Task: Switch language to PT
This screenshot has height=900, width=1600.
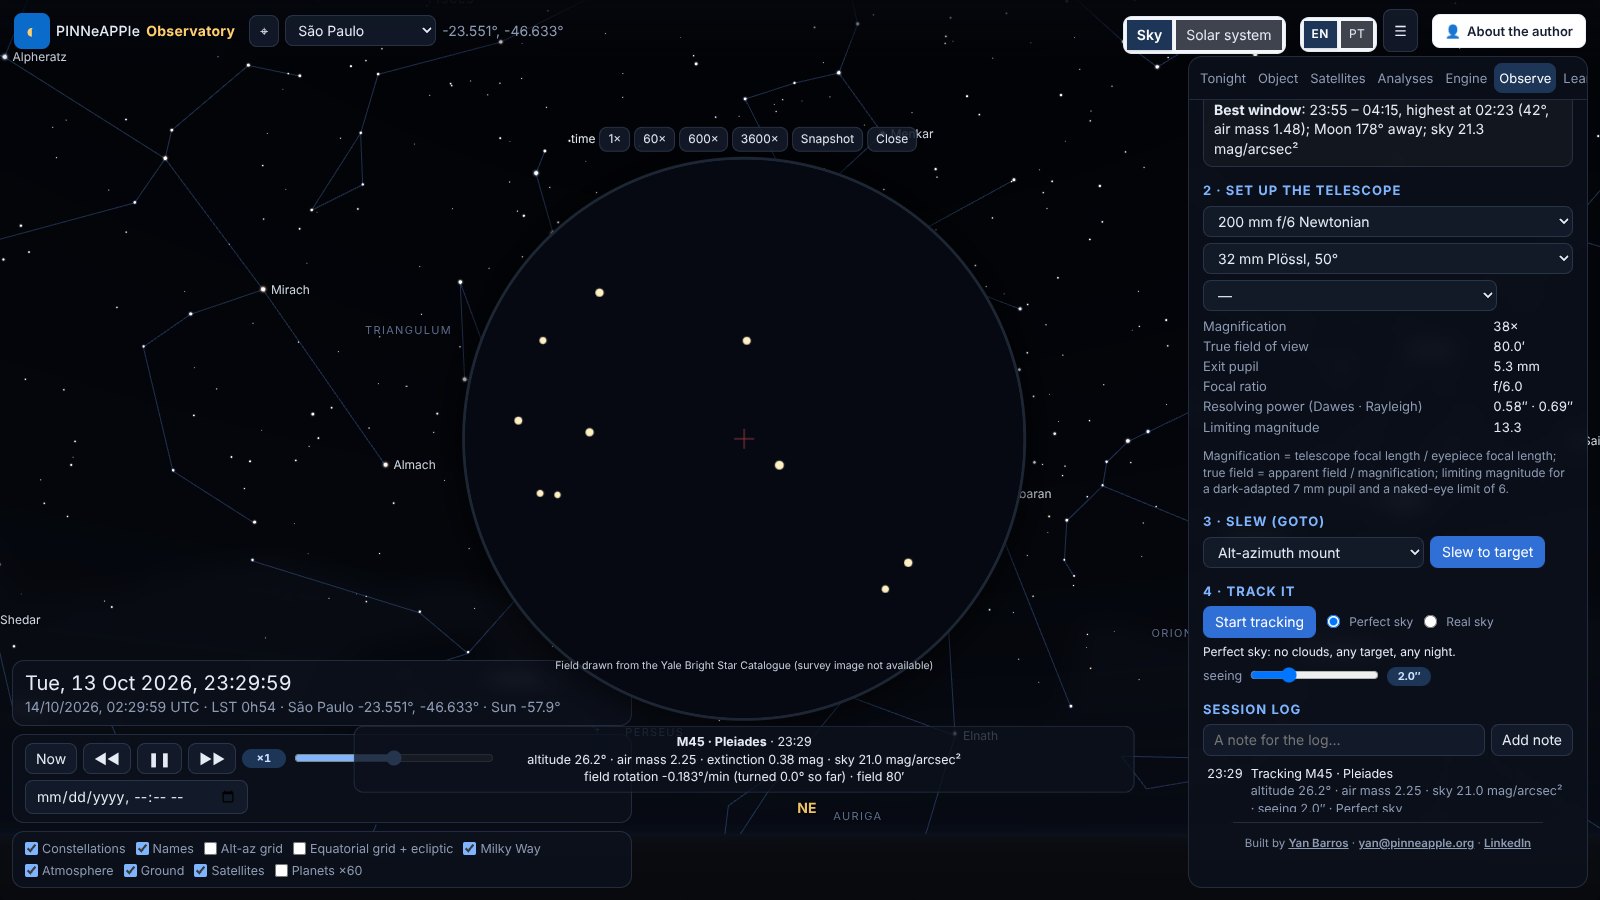Action: [x=1356, y=34]
